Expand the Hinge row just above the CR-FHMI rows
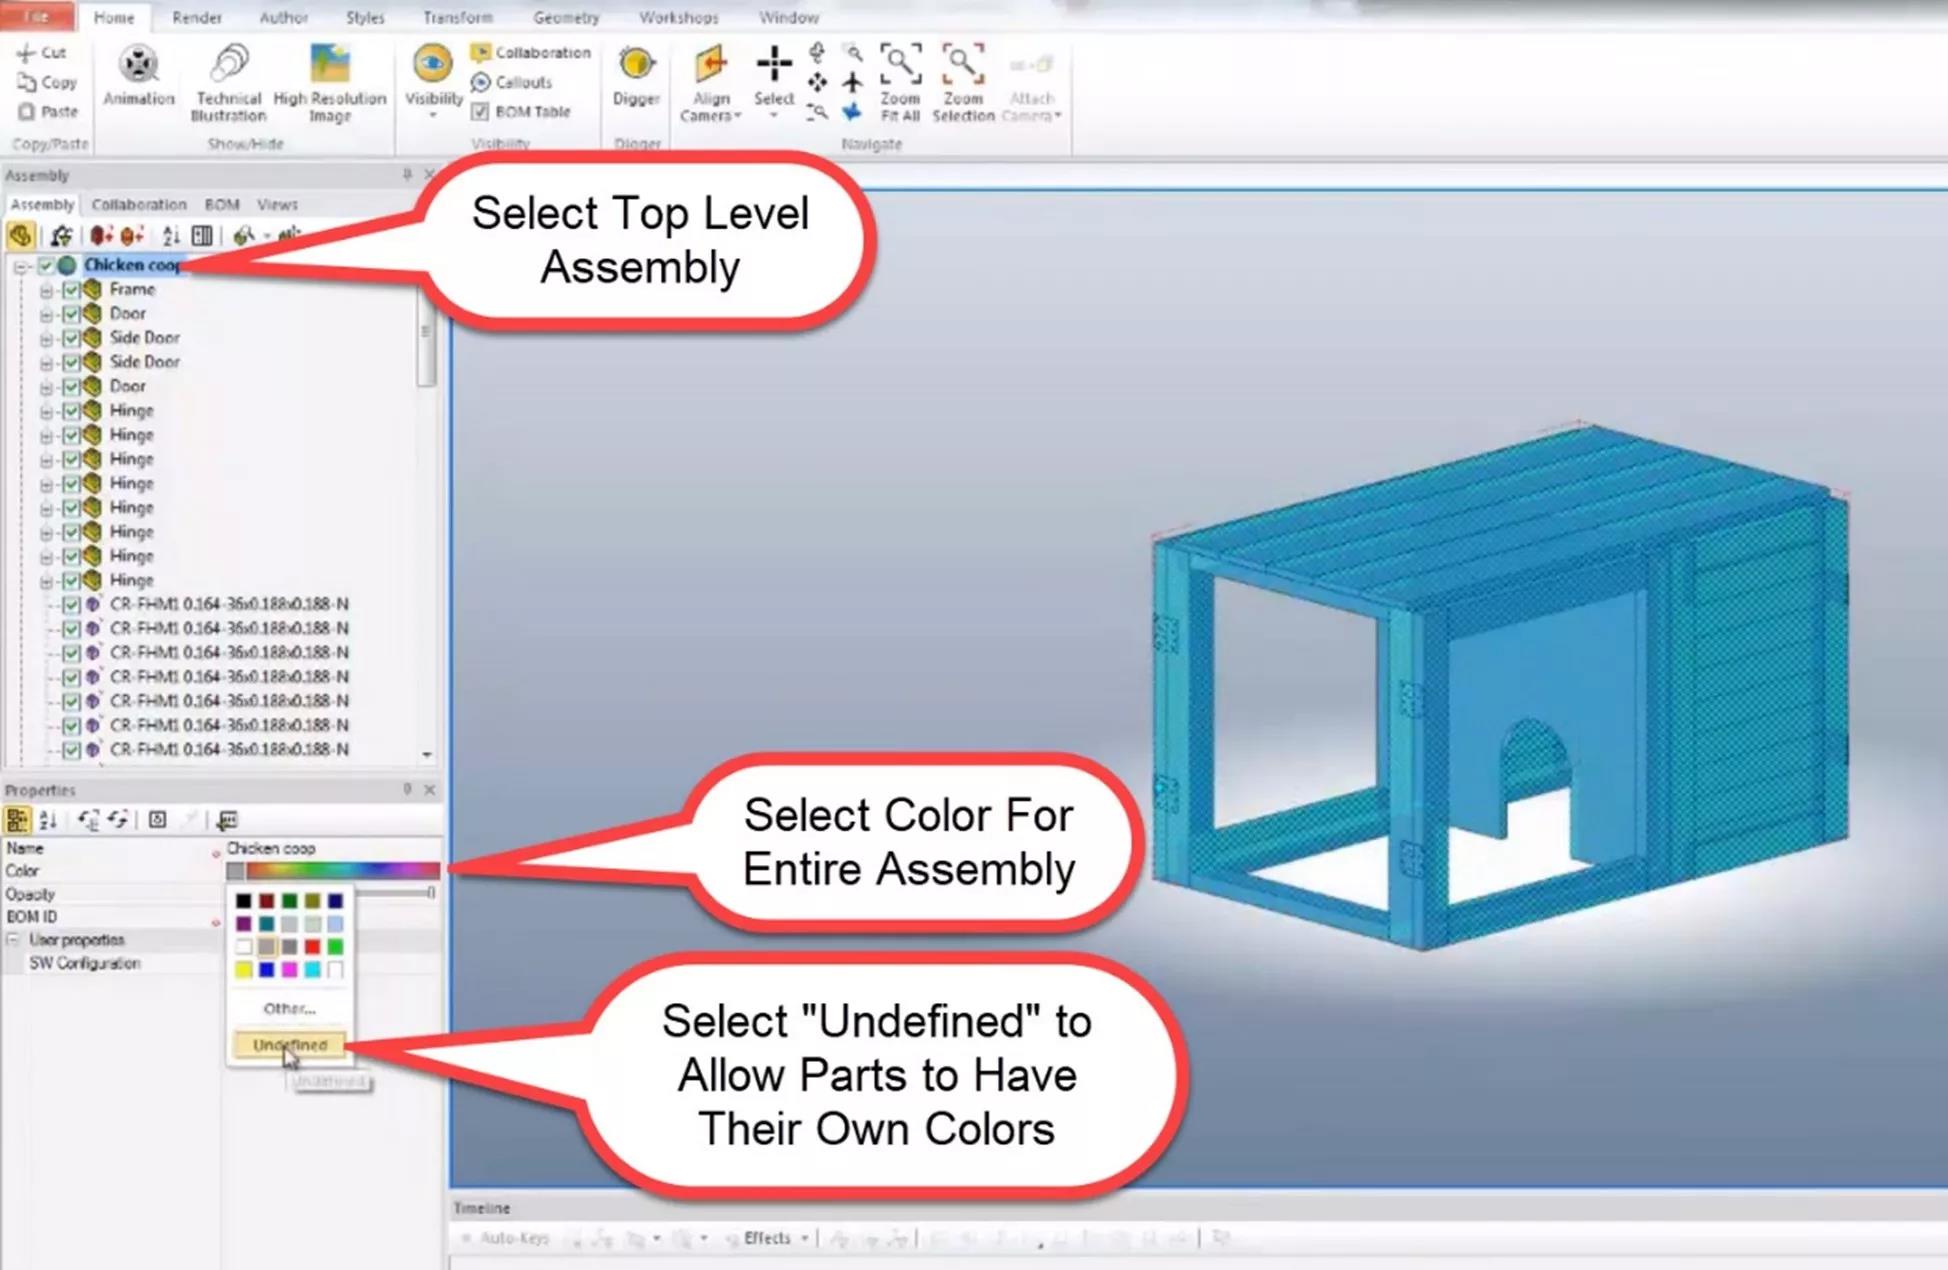 [46, 581]
